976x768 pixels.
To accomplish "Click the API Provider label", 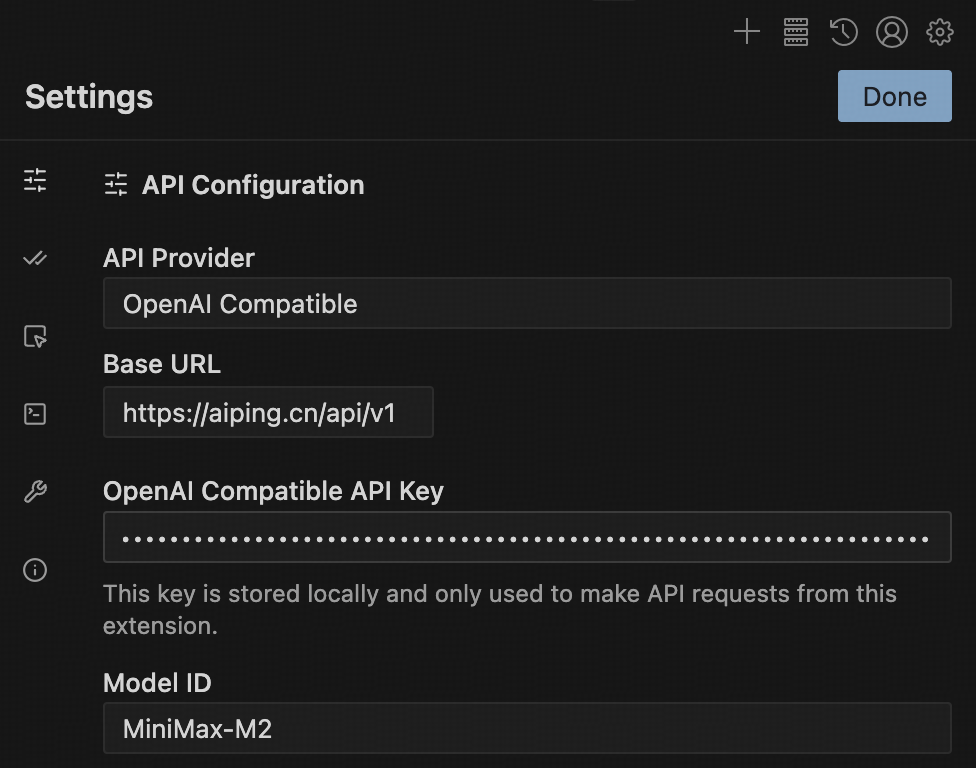I will tap(179, 258).
